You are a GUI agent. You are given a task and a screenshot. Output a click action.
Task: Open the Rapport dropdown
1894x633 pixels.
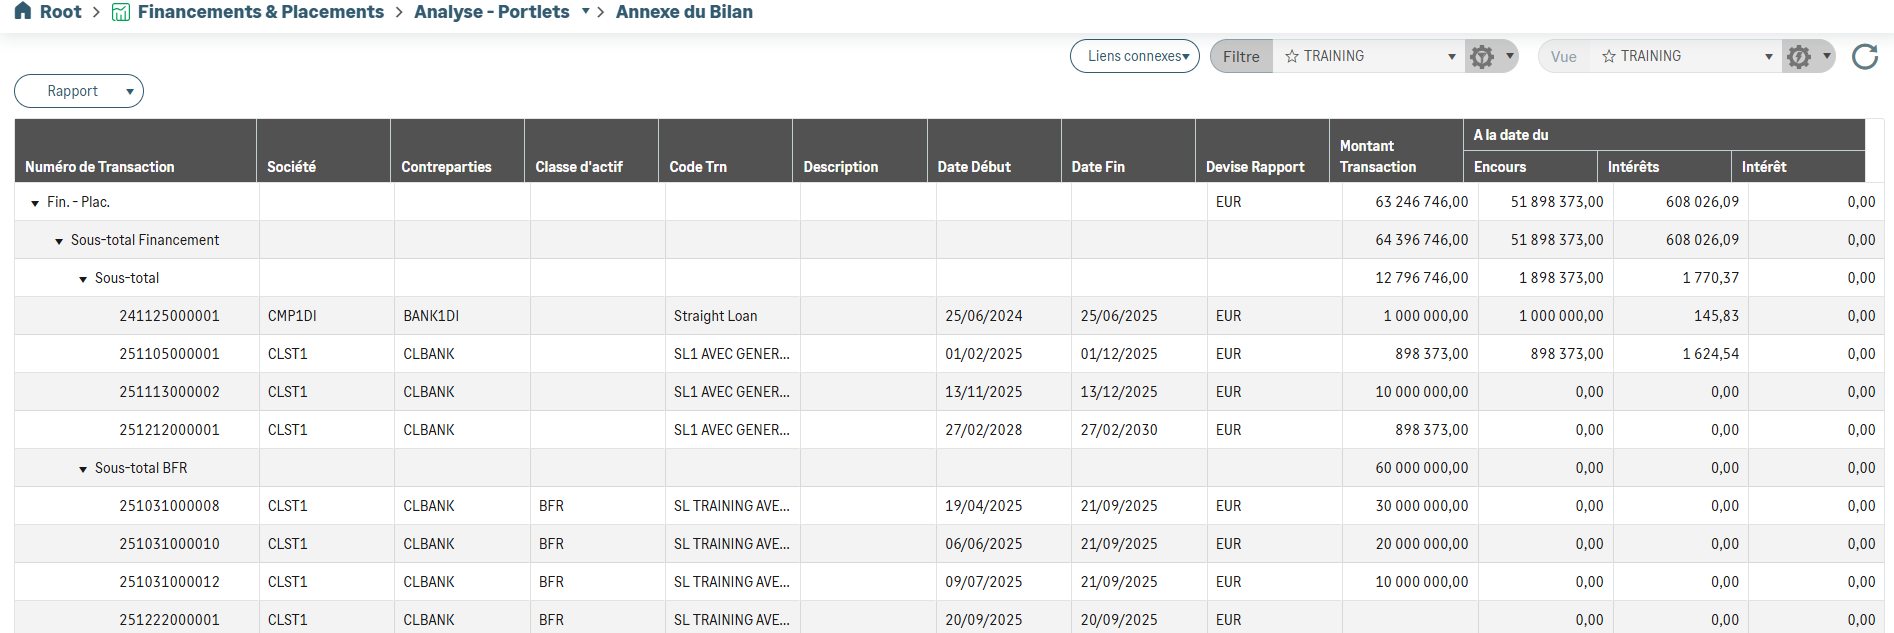click(79, 91)
